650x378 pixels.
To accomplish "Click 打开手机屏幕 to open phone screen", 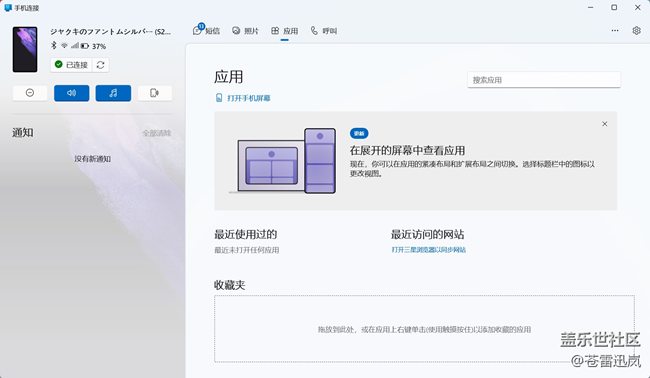I will 243,98.
